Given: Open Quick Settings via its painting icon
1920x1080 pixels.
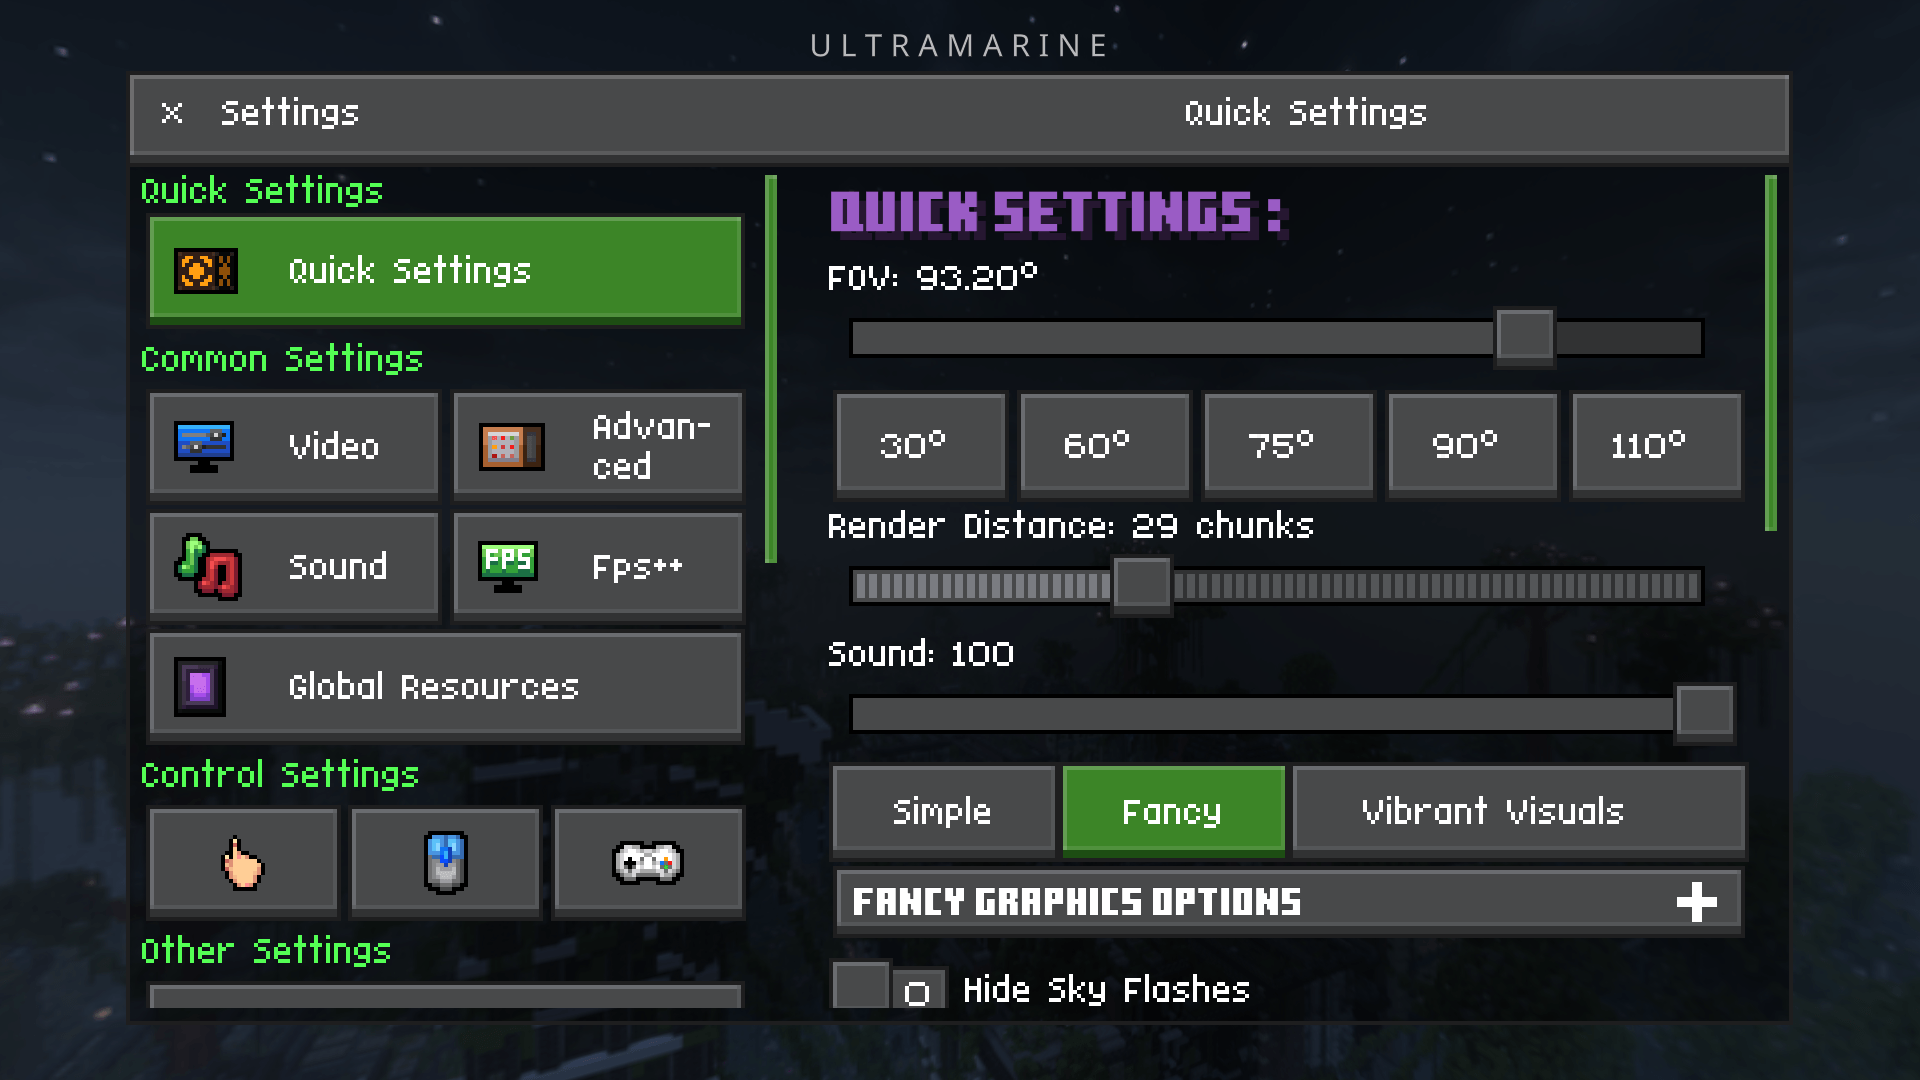Looking at the screenshot, I should 205,269.
